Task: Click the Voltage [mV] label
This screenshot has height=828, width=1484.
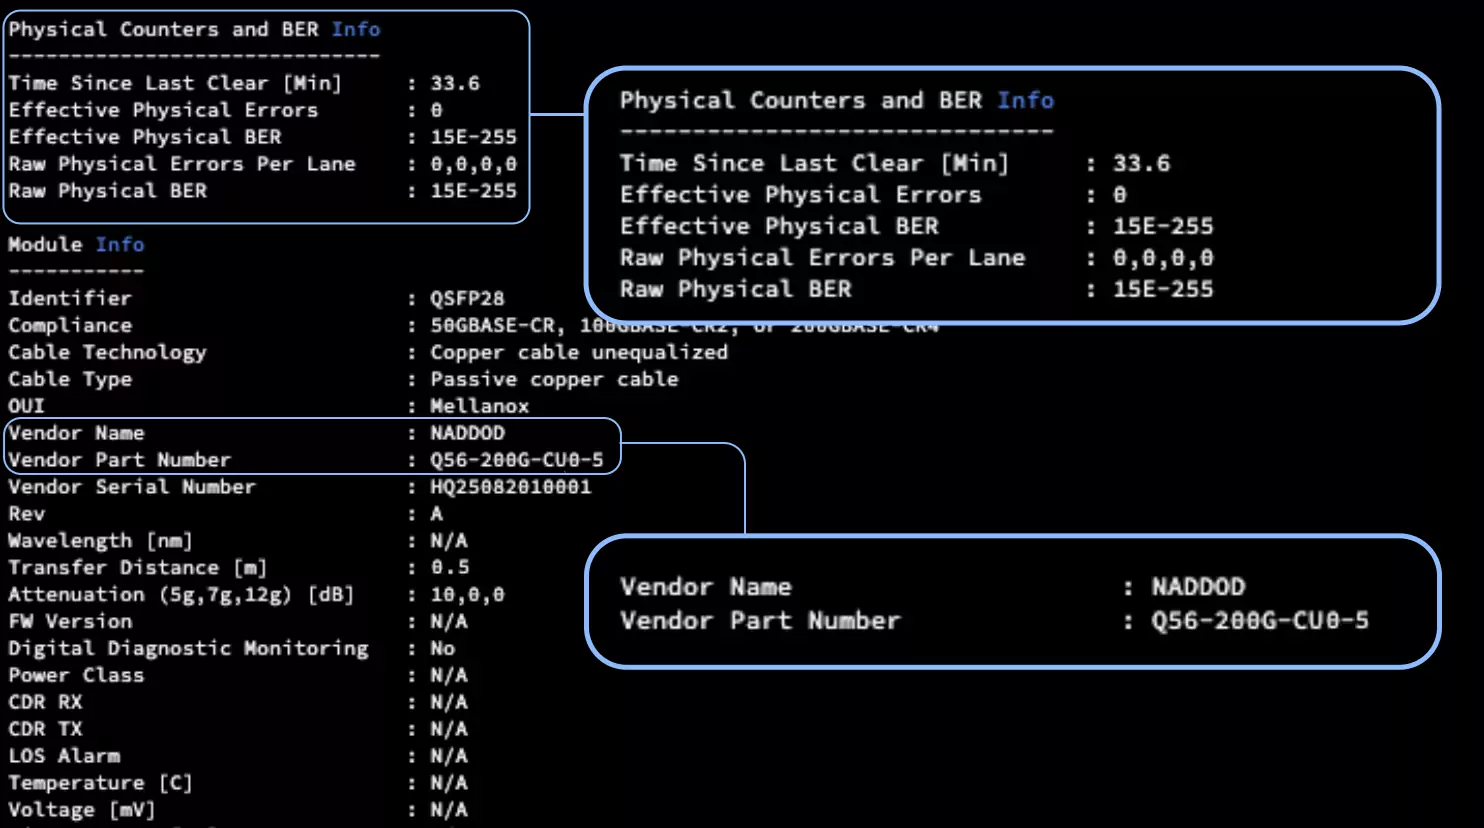Action: (82, 810)
